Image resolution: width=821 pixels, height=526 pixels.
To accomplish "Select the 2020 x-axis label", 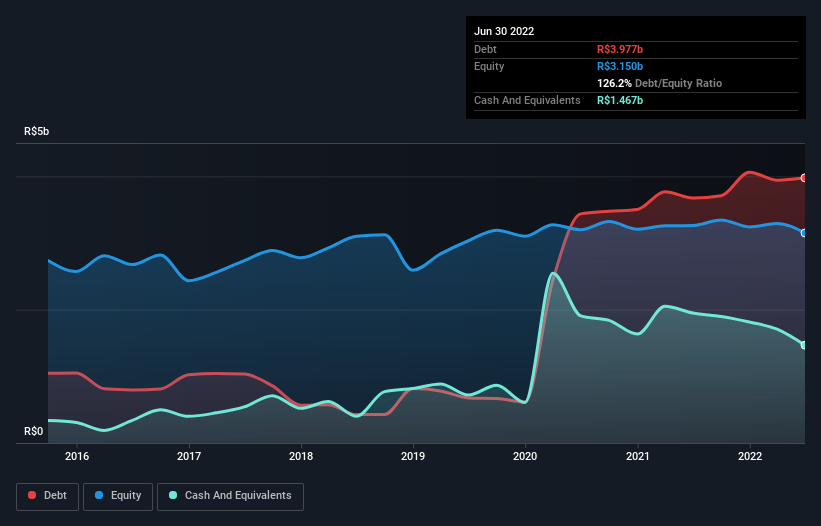I will [525, 456].
